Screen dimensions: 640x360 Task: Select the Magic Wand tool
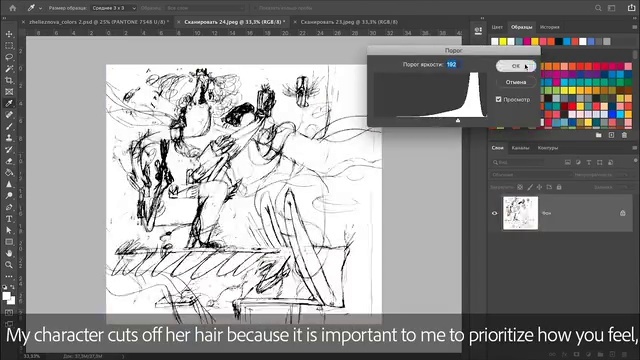[x=9, y=69]
